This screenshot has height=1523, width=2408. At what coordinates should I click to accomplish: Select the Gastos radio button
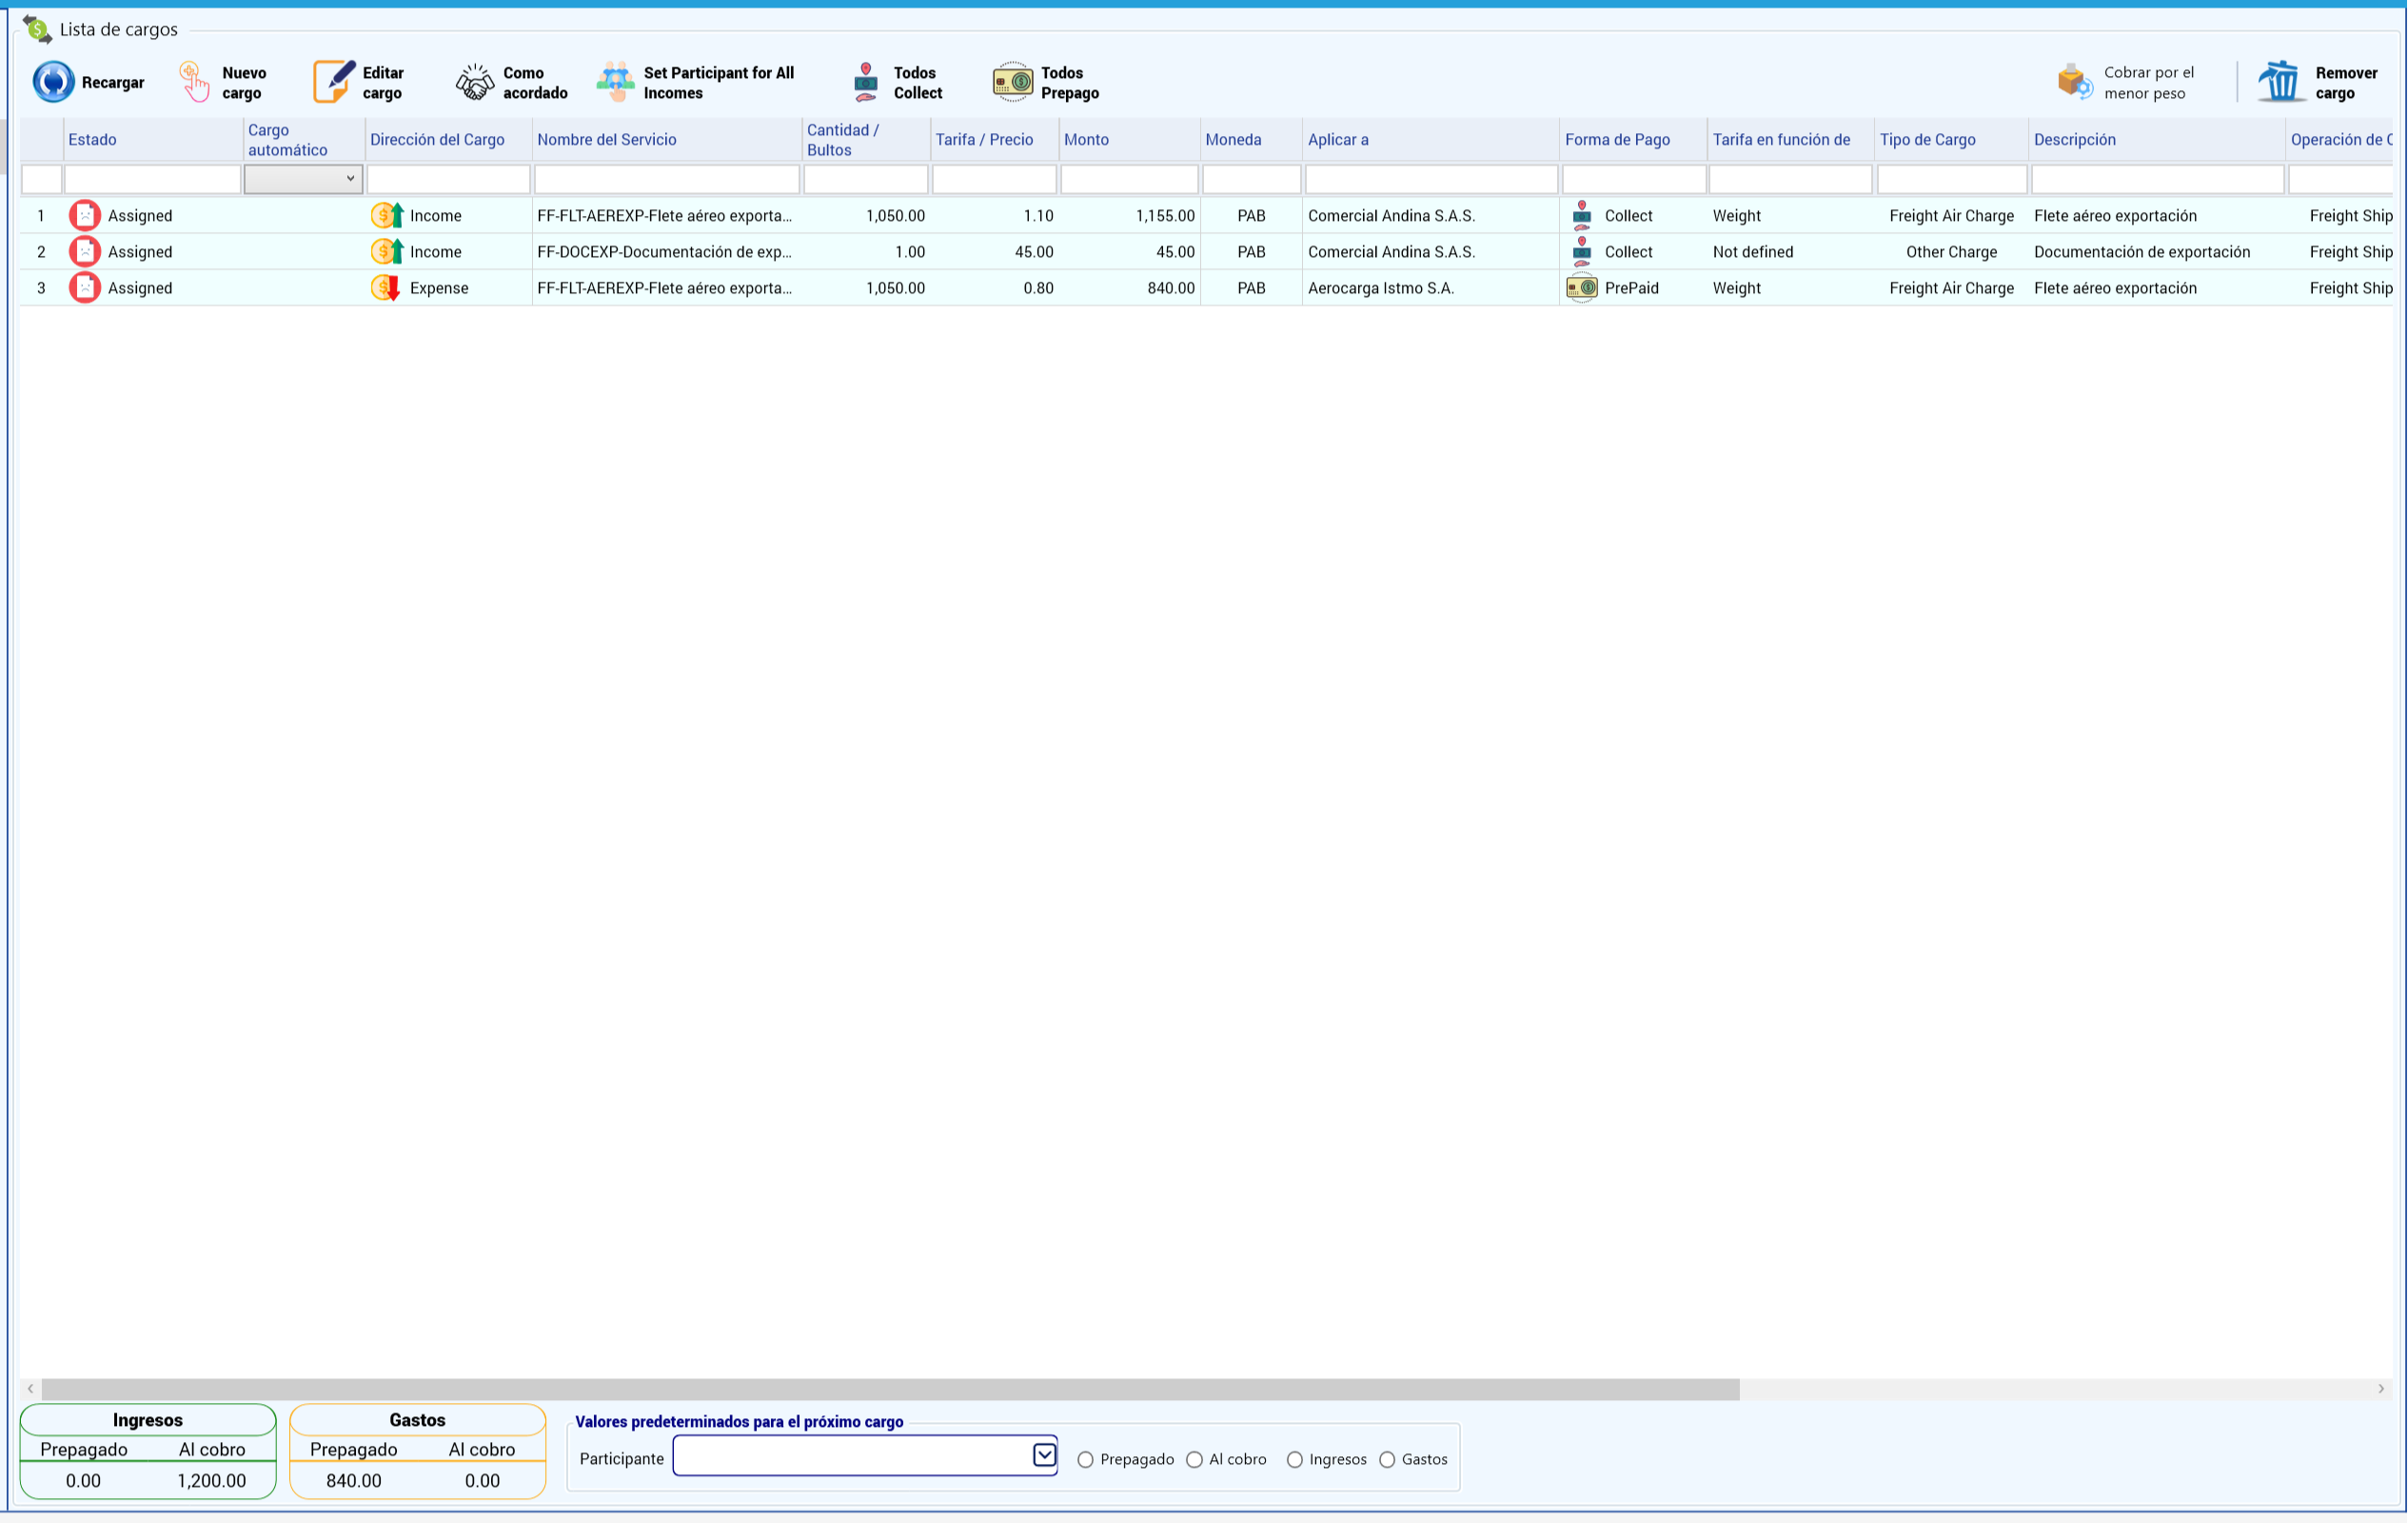[1387, 1459]
